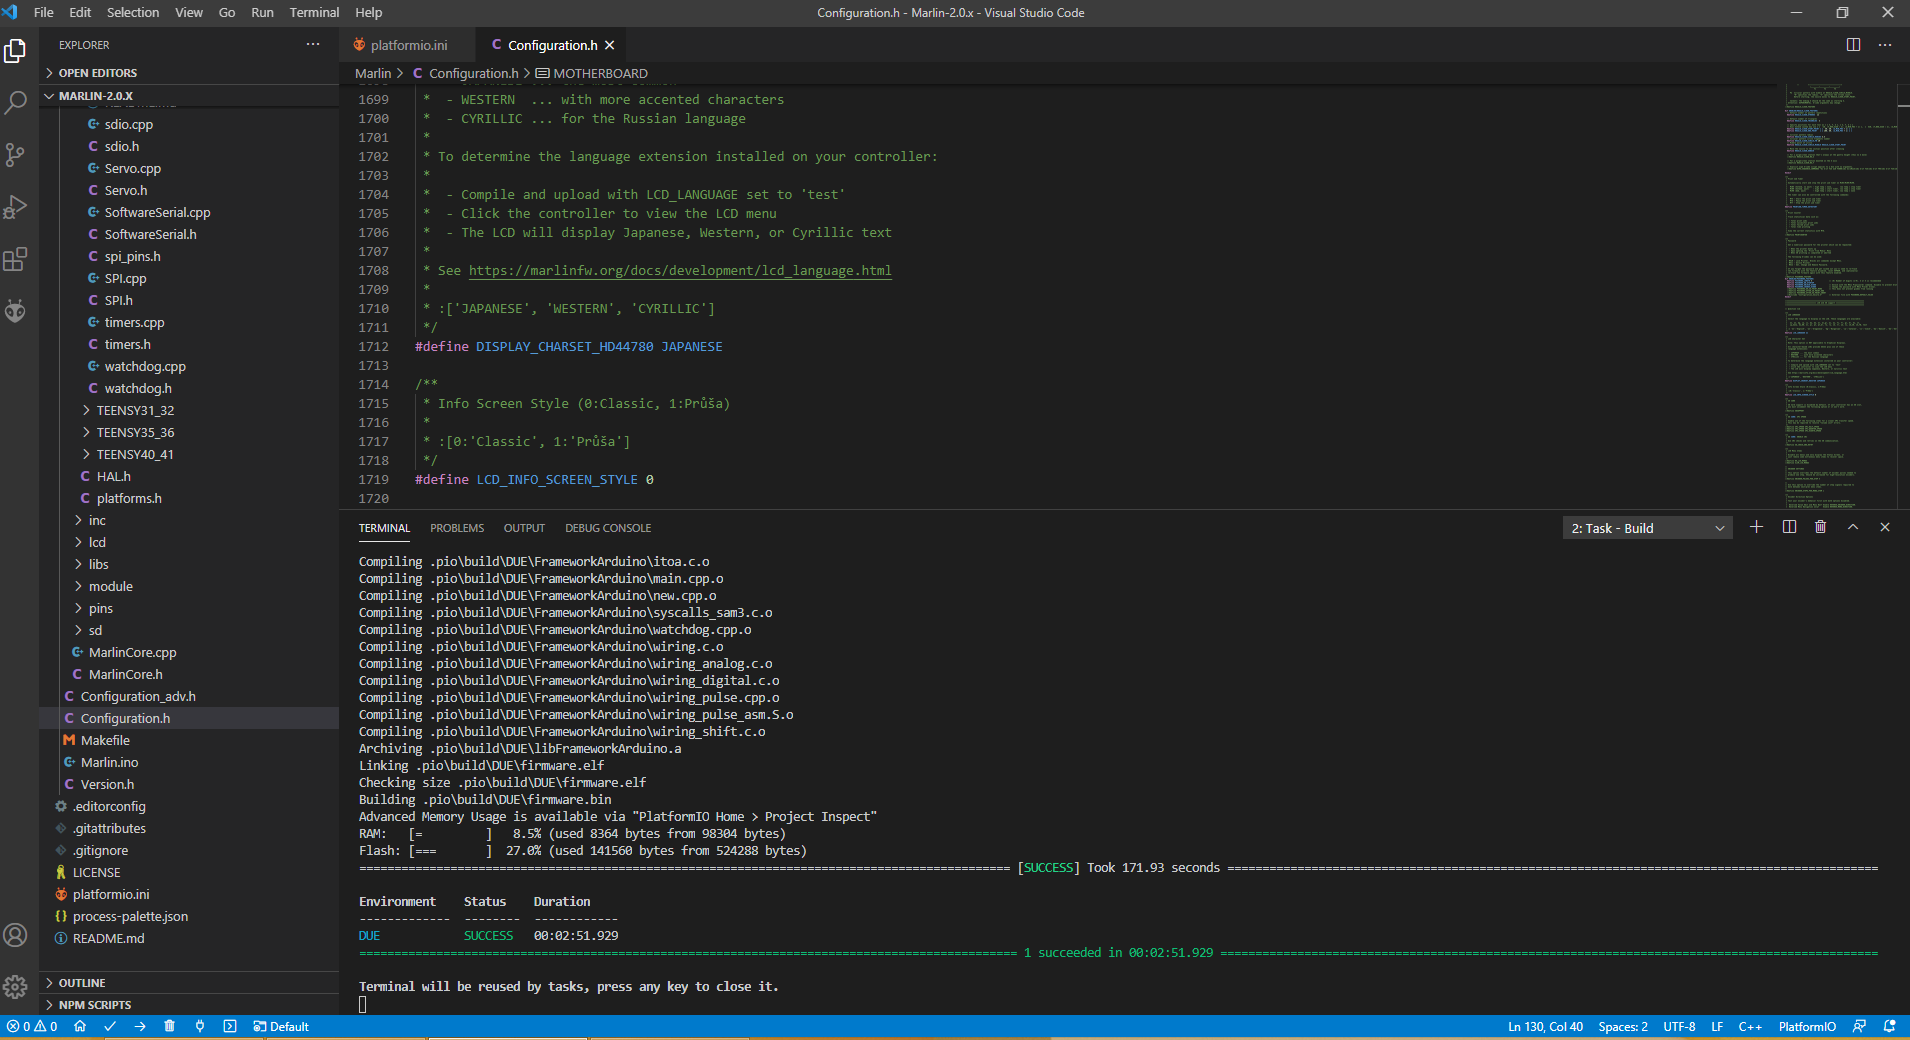Screen dimensions: 1910x1040
Task: Expand the NPM SCRIPTS section
Action: click(94, 1005)
